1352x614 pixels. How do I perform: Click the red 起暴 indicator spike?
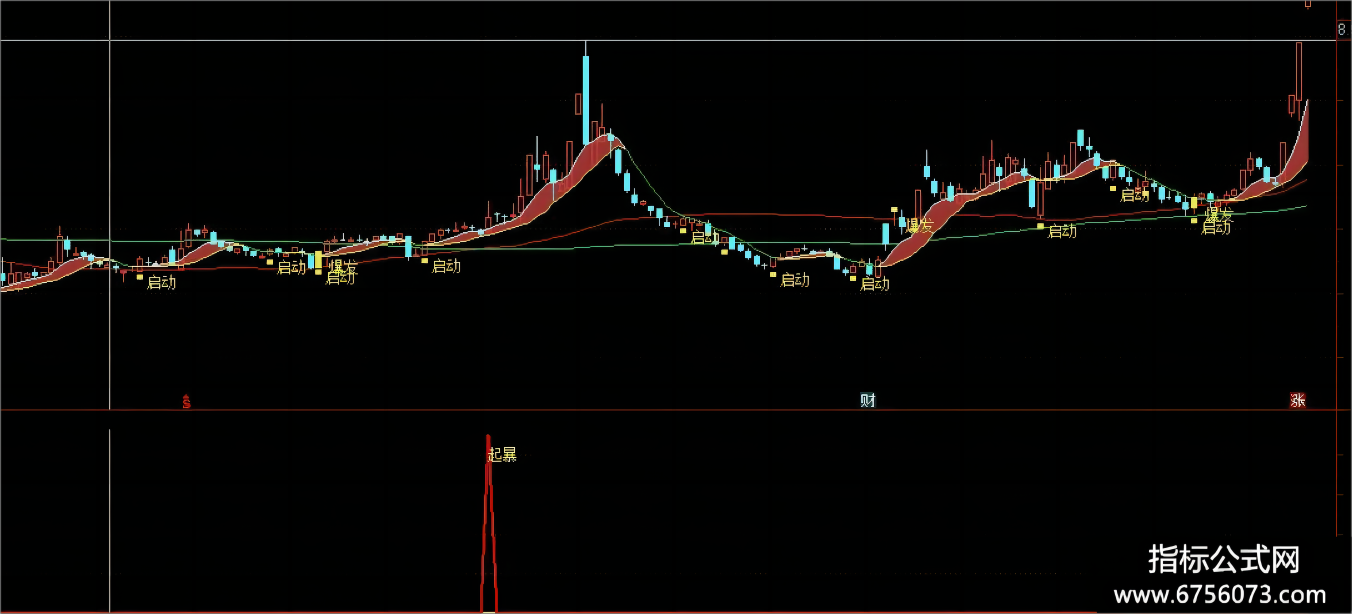point(488,520)
